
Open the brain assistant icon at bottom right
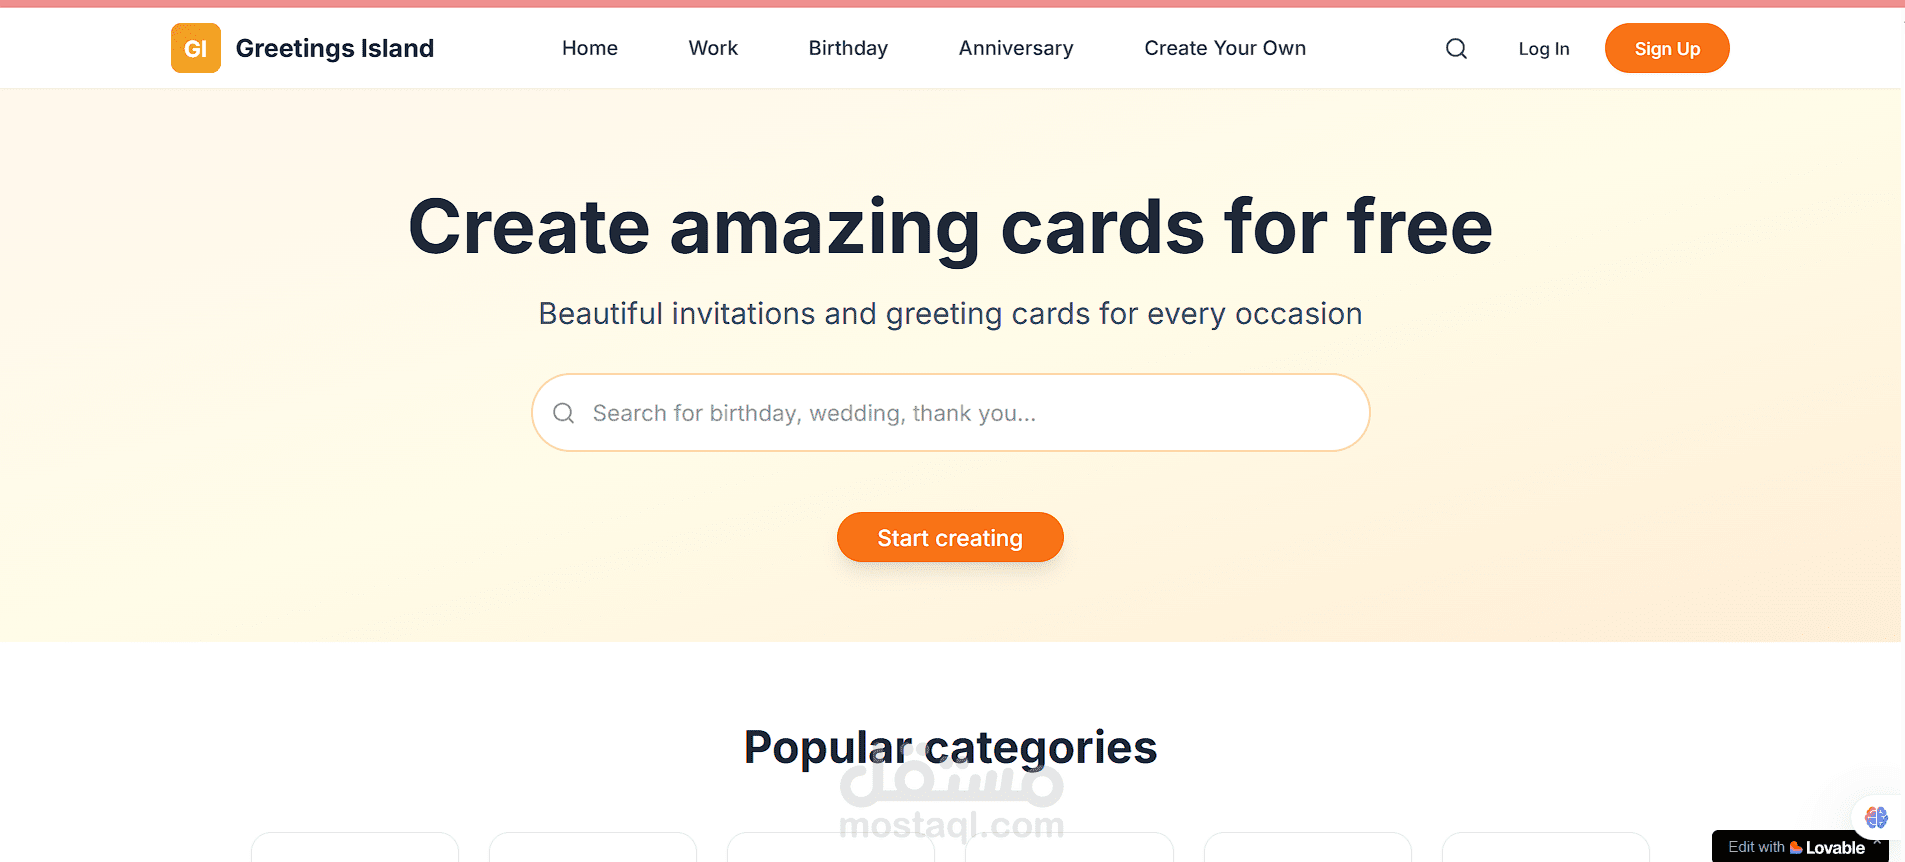pyautogui.click(x=1876, y=817)
